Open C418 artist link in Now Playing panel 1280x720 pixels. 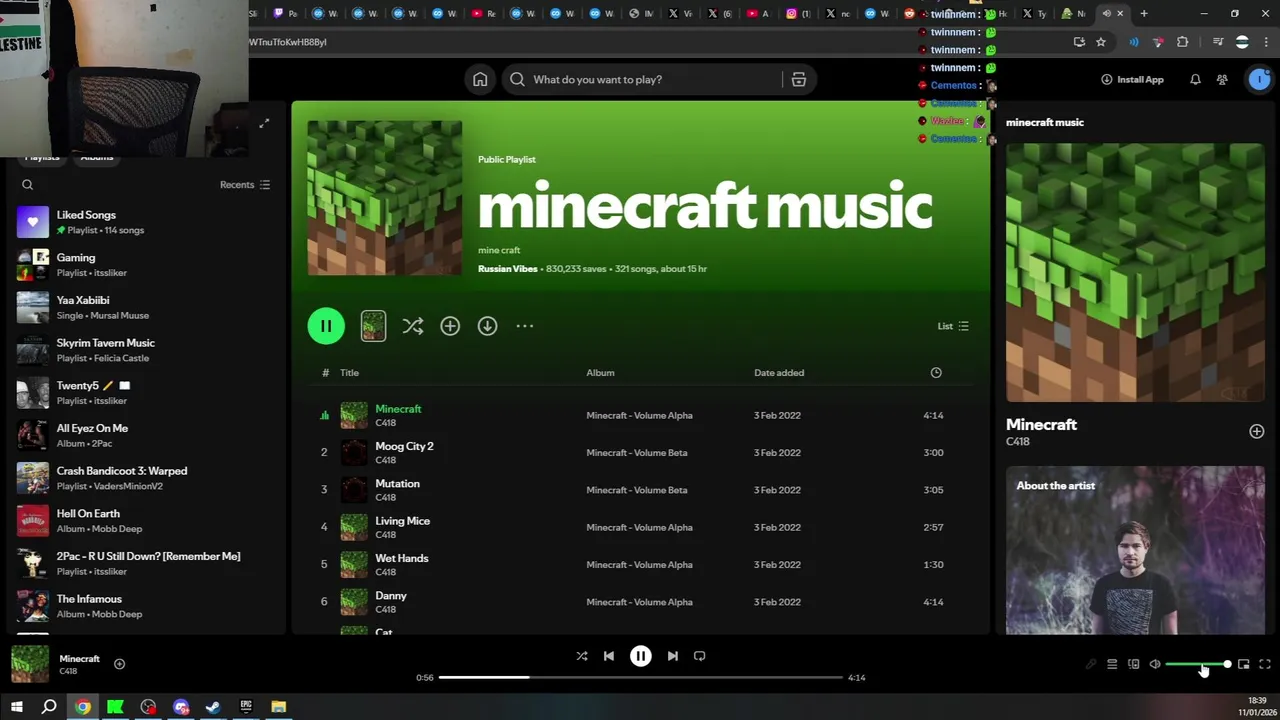[x=1017, y=442]
